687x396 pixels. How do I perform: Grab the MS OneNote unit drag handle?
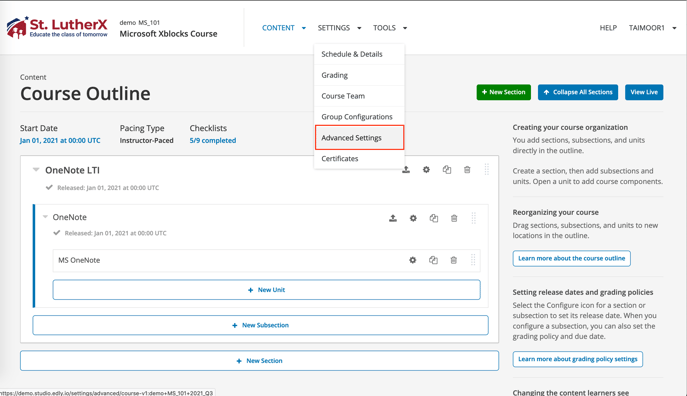473,260
